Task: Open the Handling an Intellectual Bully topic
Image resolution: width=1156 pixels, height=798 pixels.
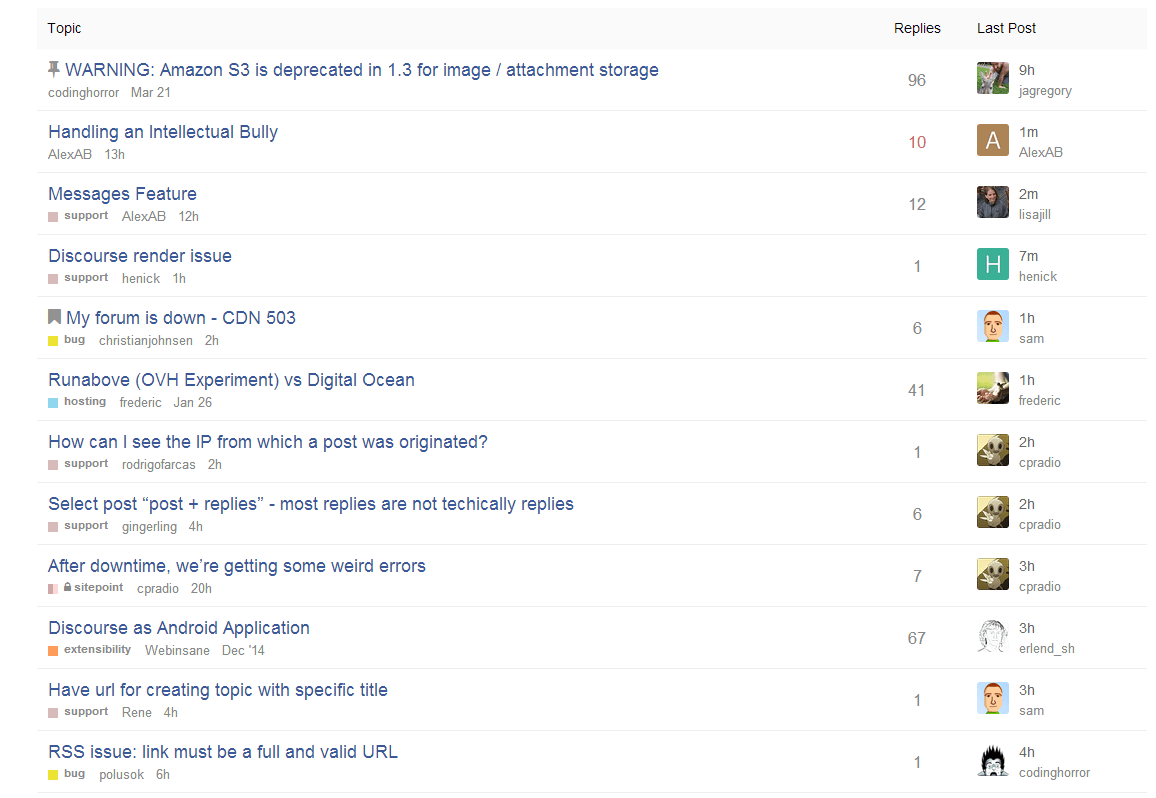Action: click(x=163, y=132)
